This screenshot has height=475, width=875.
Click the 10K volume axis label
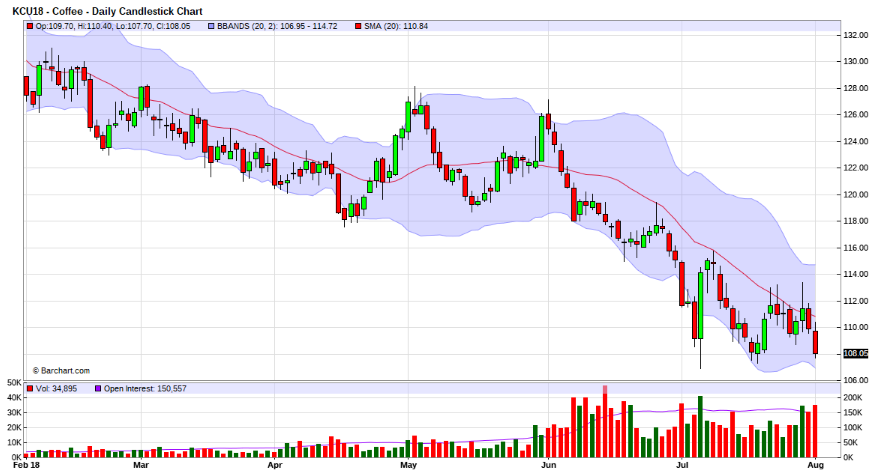pos(14,443)
